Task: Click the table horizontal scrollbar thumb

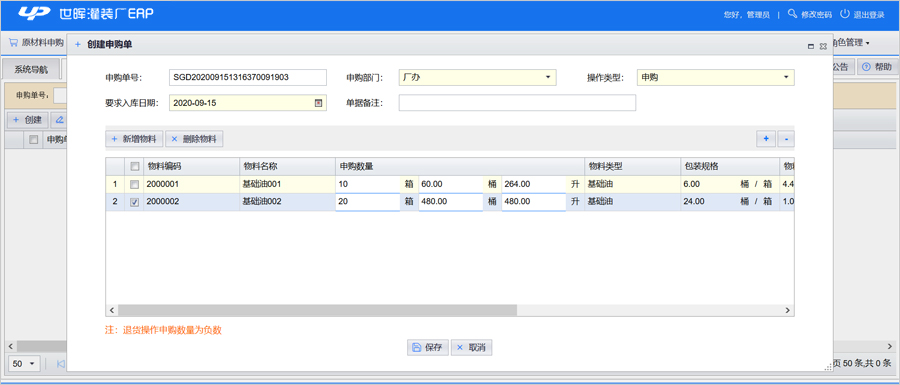Action: [318, 310]
